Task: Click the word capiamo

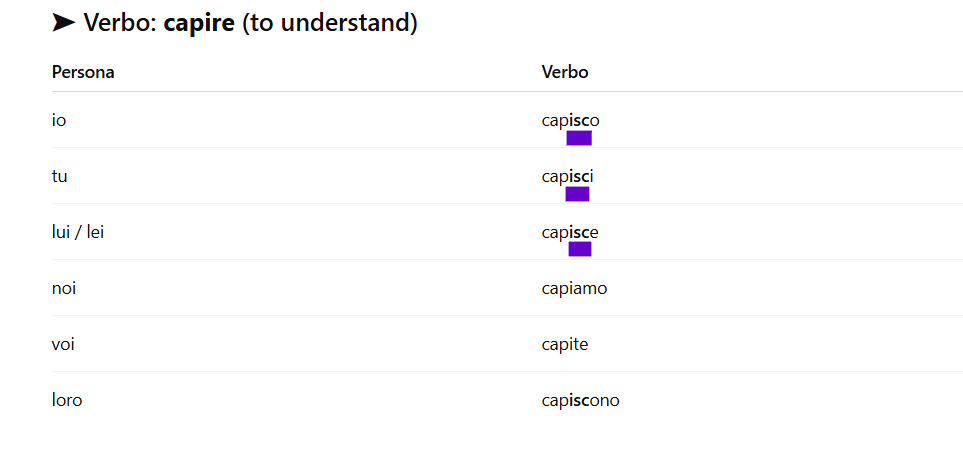Action: [x=574, y=289]
